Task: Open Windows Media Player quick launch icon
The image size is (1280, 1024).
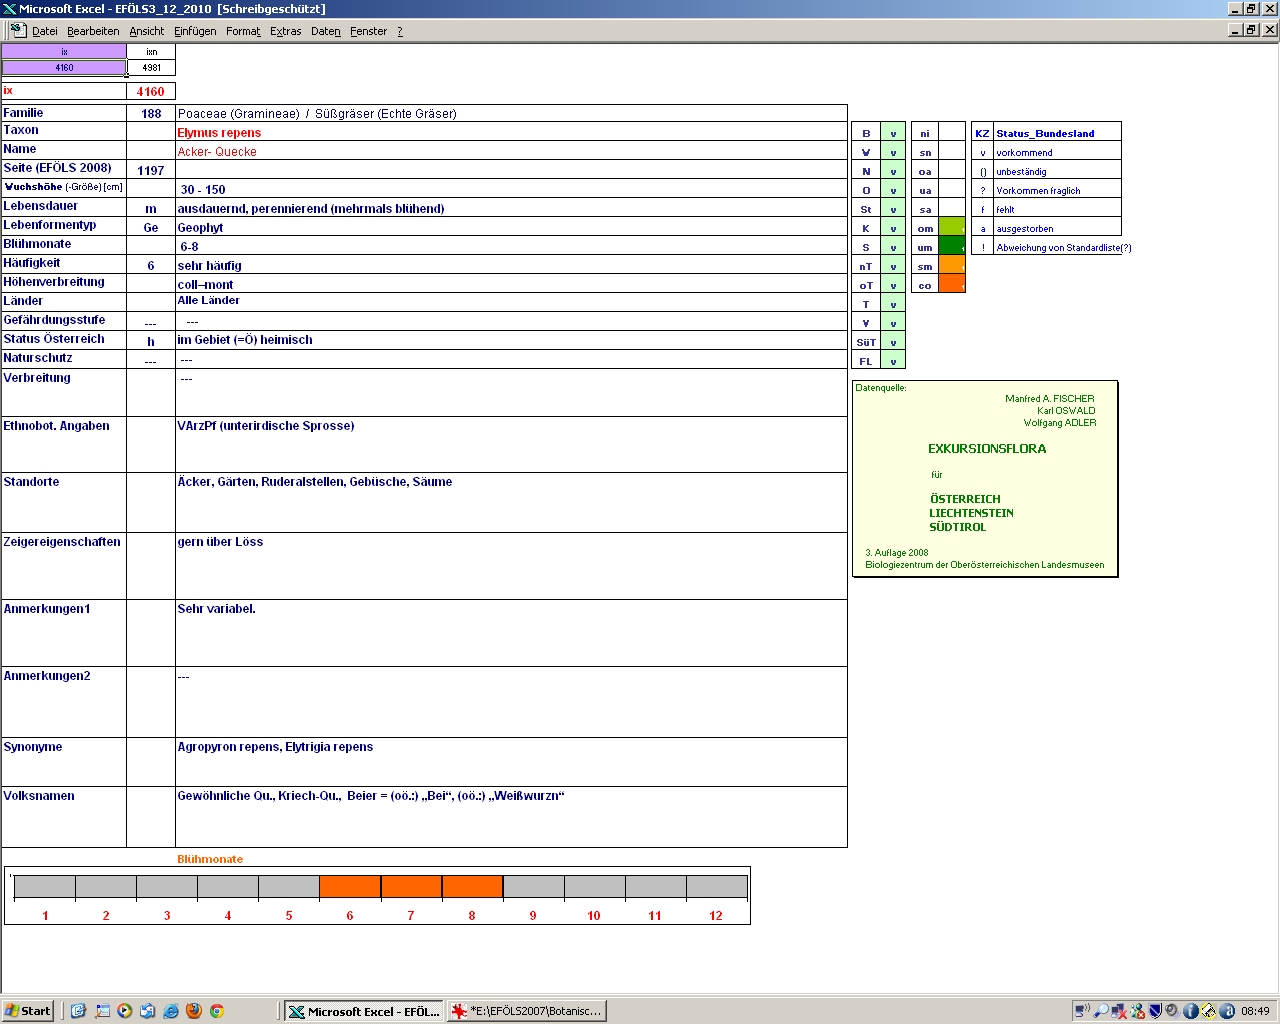Action: pos(124,1011)
